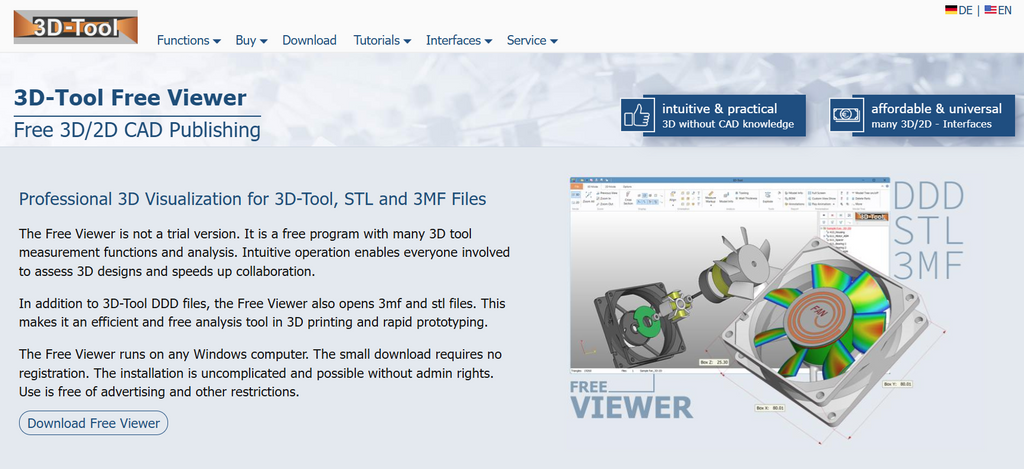
Task: Open the Service dropdown menu
Action: (532, 40)
